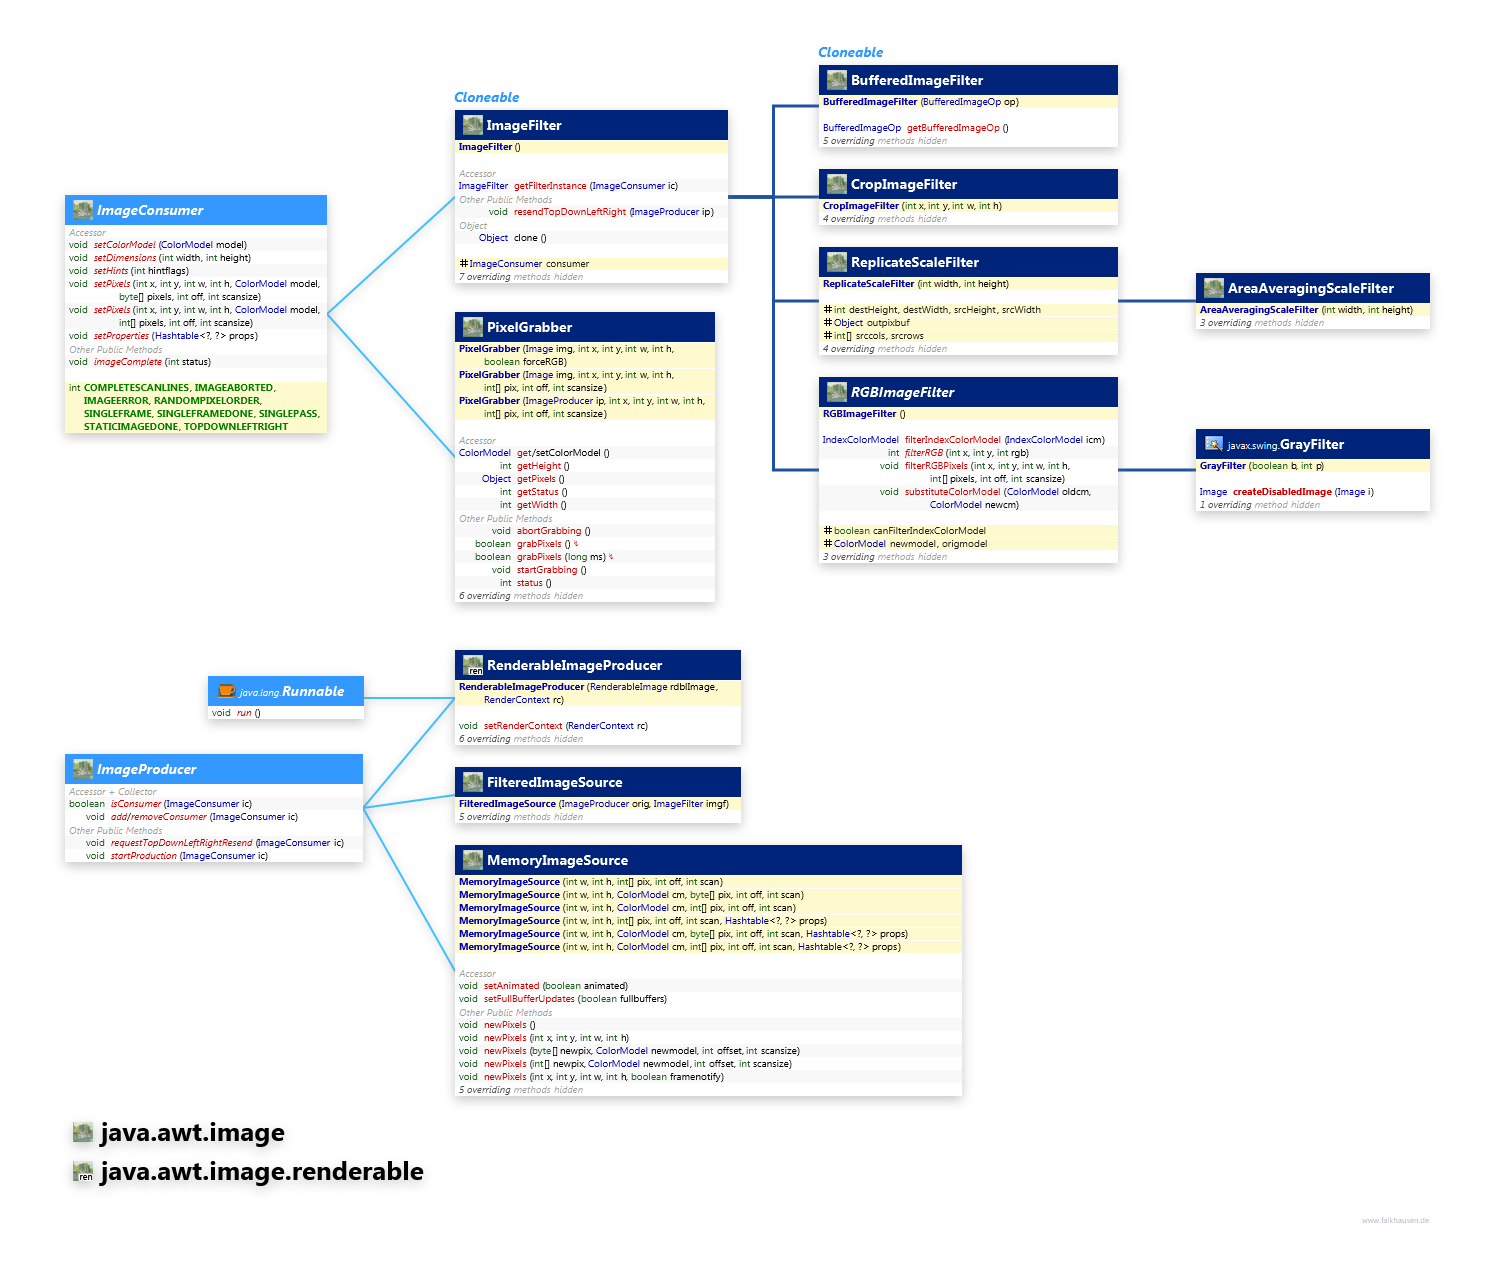Select startProduction method in ImageProducer
This screenshot has width=1486, height=1266.
coord(144,855)
